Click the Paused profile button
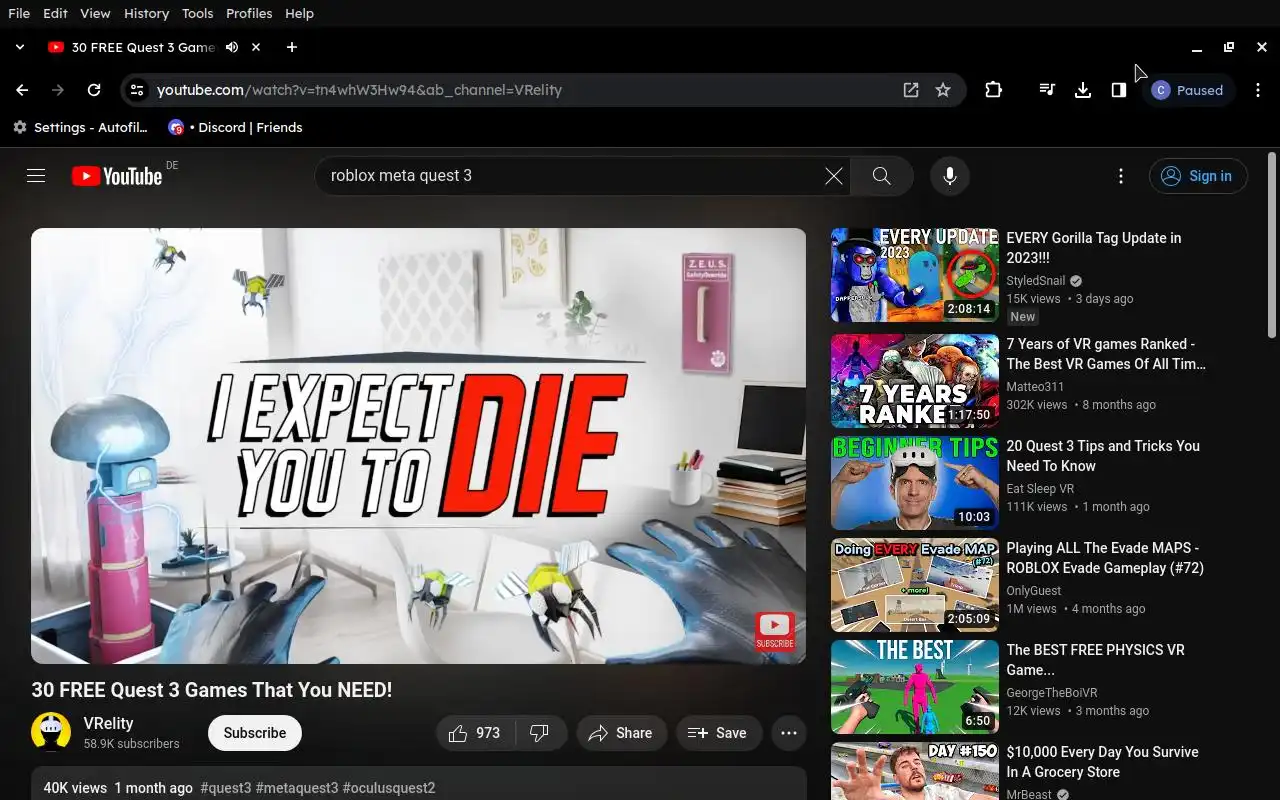The image size is (1280, 800). click(x=1189, y=90)
